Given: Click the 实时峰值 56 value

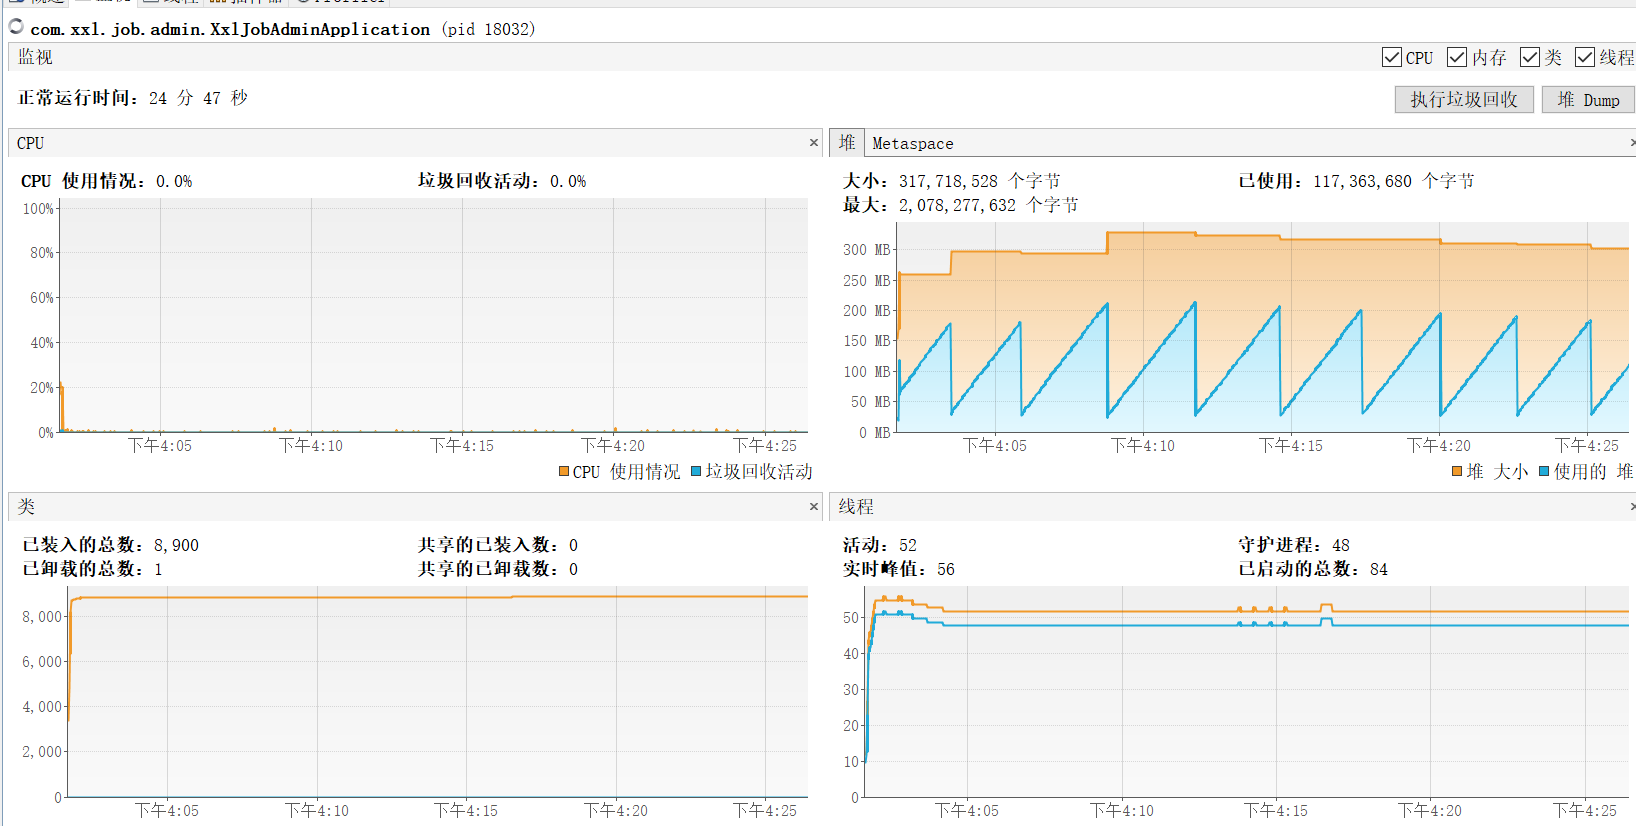Looking at the screenshot, I should (945, 569).
